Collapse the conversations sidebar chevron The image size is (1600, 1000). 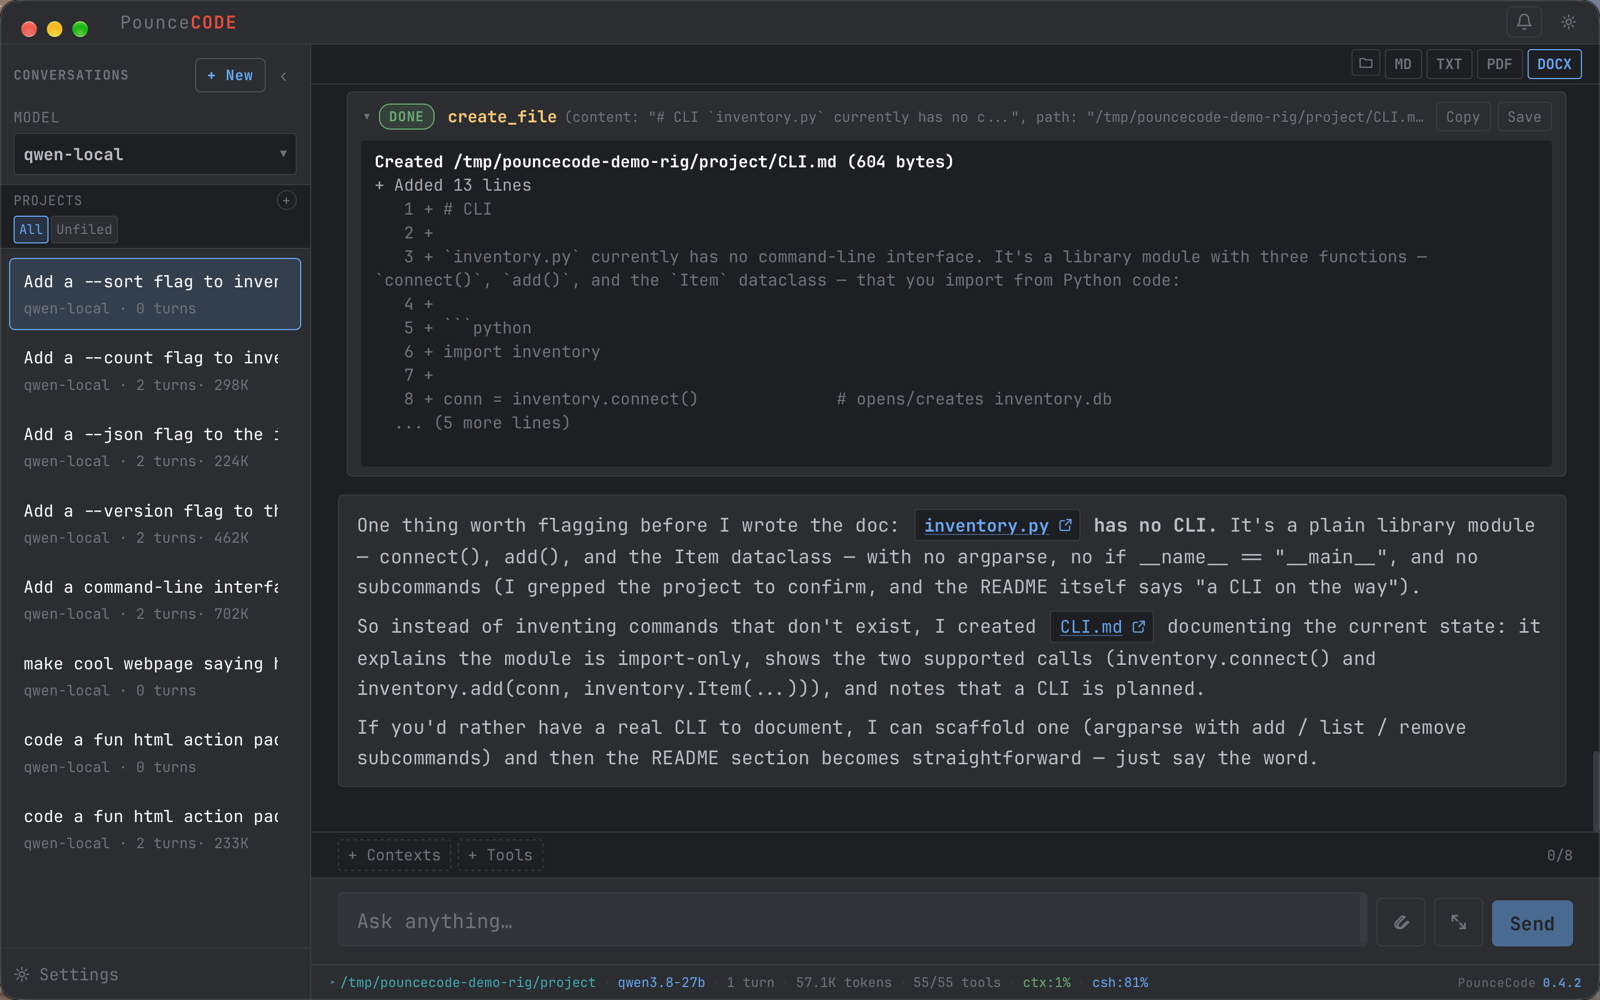[284, 76]
